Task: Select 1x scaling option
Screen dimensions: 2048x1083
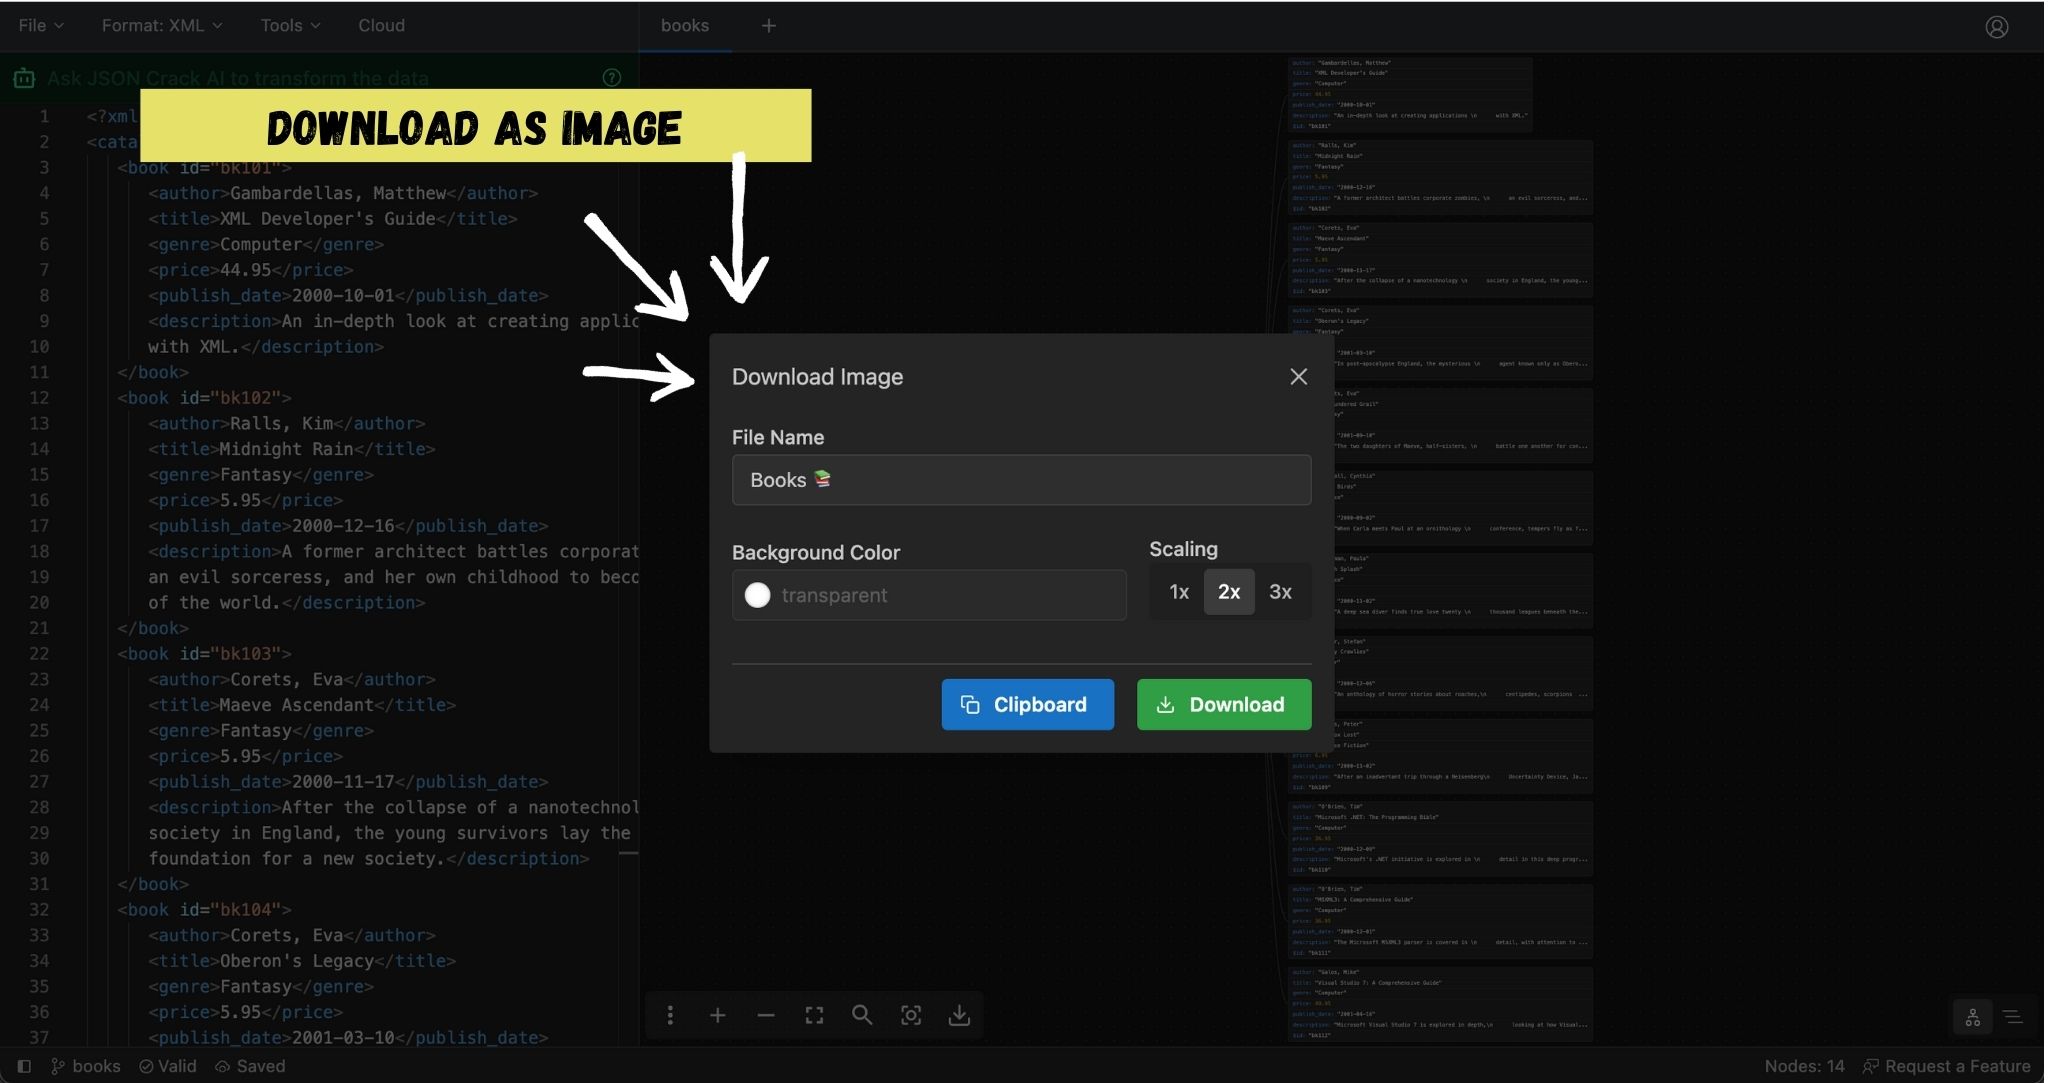Action: 1178,590
